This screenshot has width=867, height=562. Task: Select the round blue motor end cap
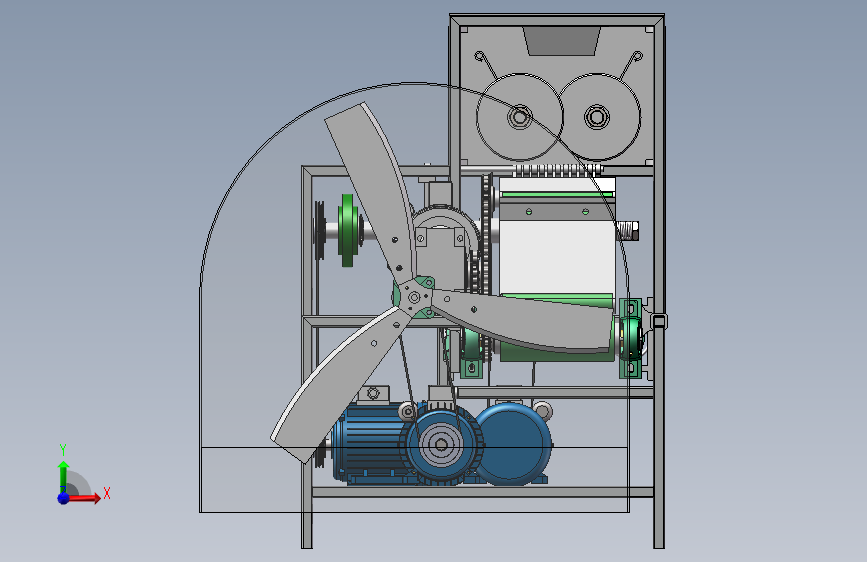pos(513,444)
